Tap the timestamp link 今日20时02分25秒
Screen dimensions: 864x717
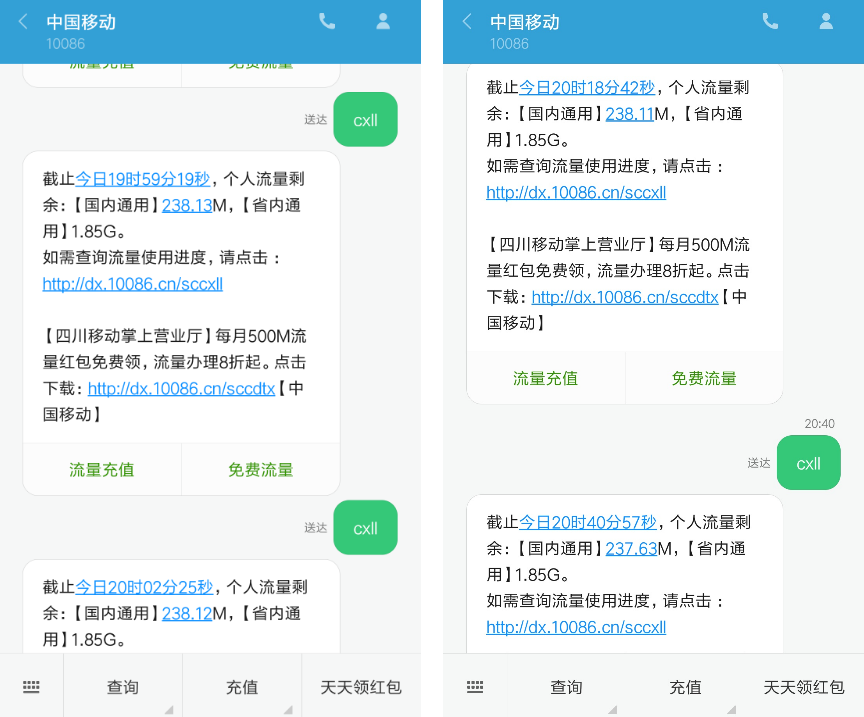[x=143, y=587]
